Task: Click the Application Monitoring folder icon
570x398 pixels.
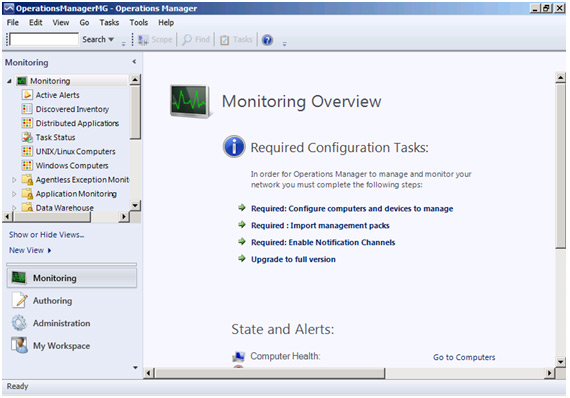Action: (27, 194)
